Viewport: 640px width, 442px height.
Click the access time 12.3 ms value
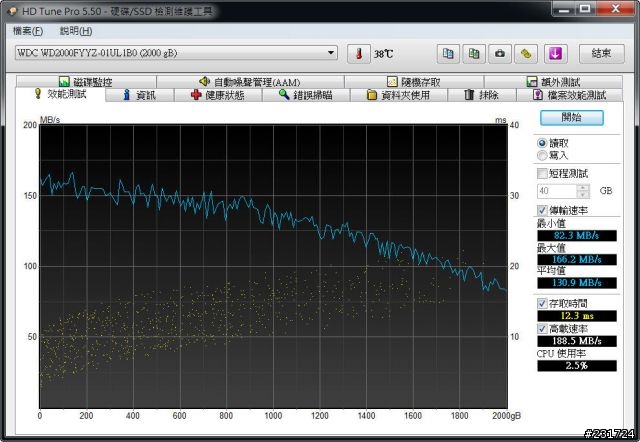click(577, 316)
